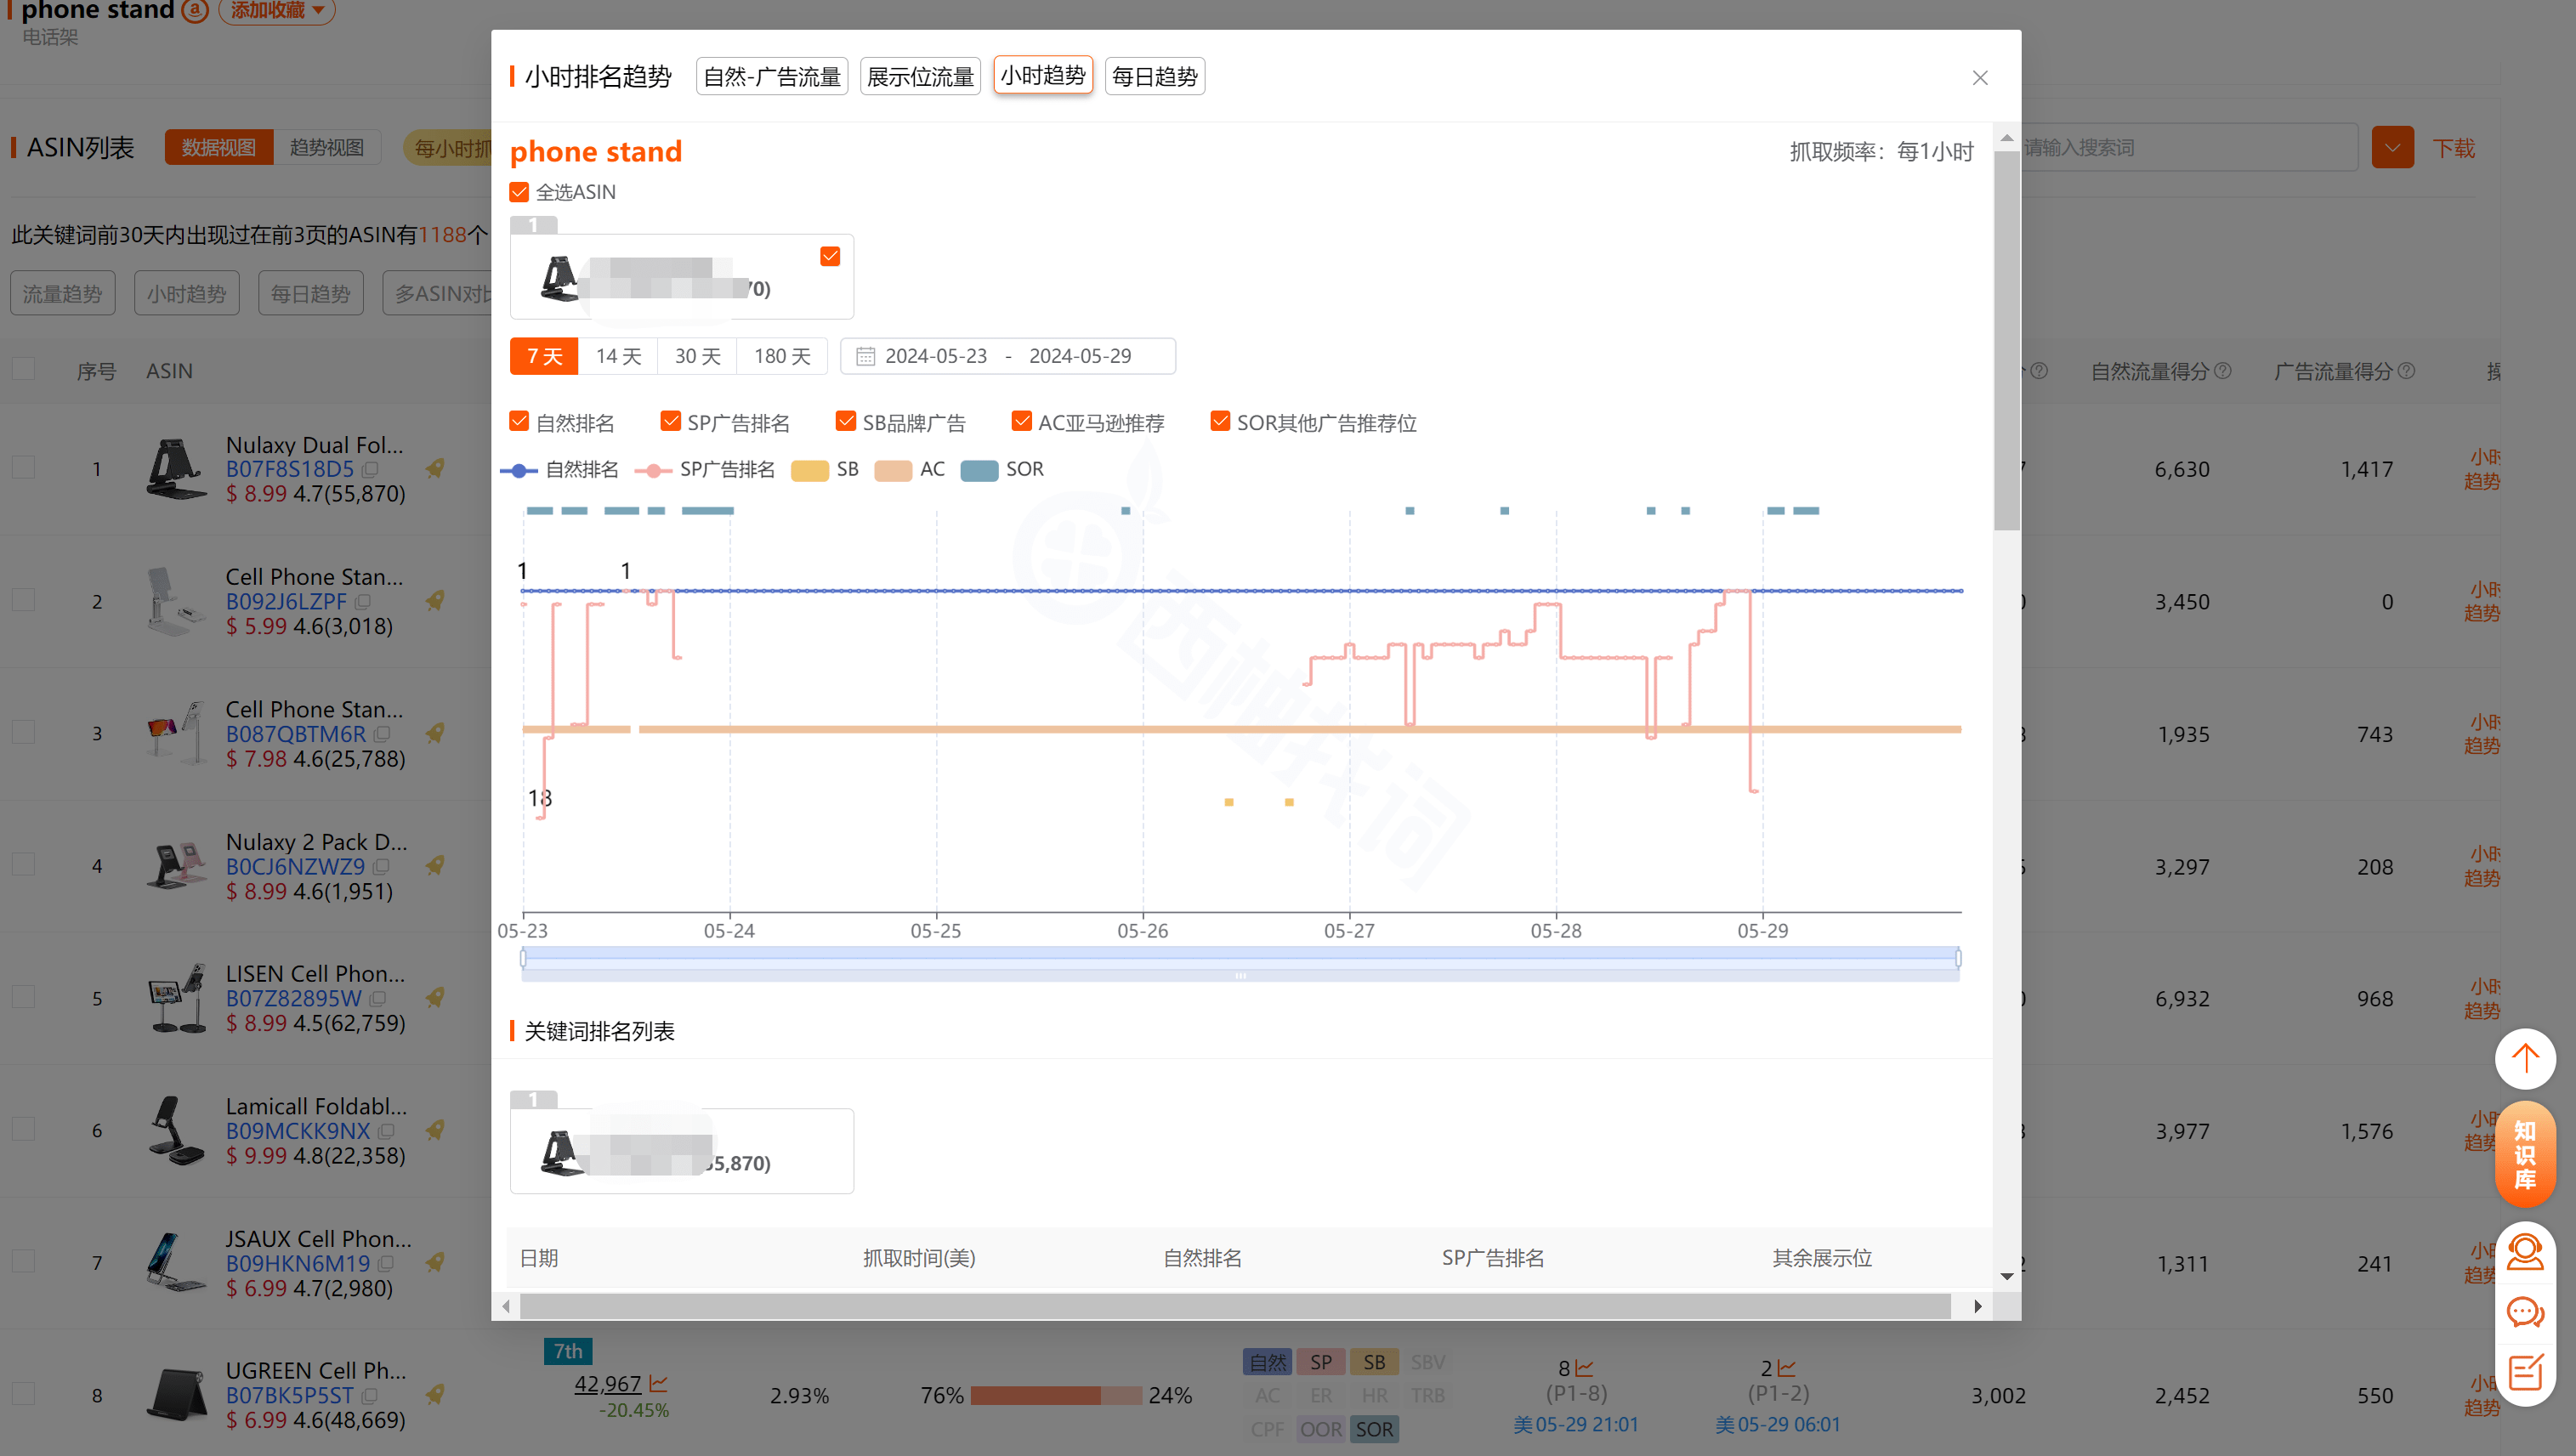Open the date range picker calendar icon
Image resolution: width=2576 pixels, height=1456 pixels.
pyautogui.click(x=865, y=357)
